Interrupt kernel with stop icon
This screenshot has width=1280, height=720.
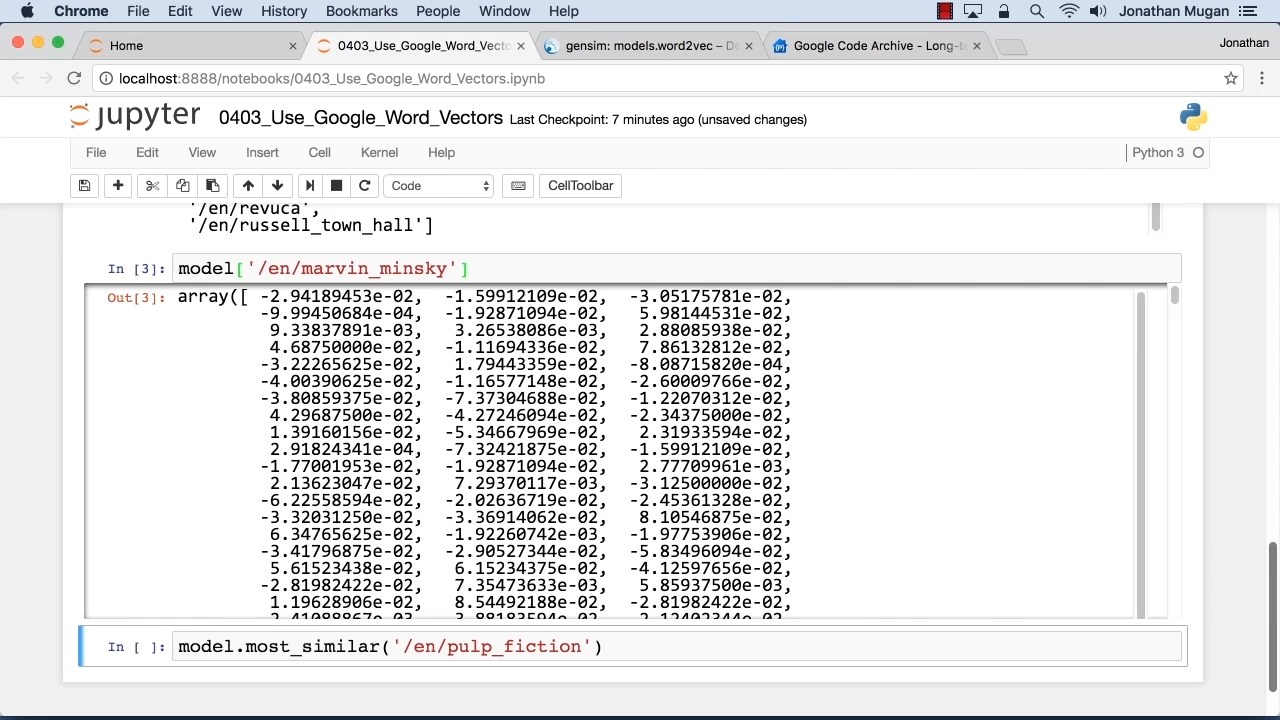337,185
